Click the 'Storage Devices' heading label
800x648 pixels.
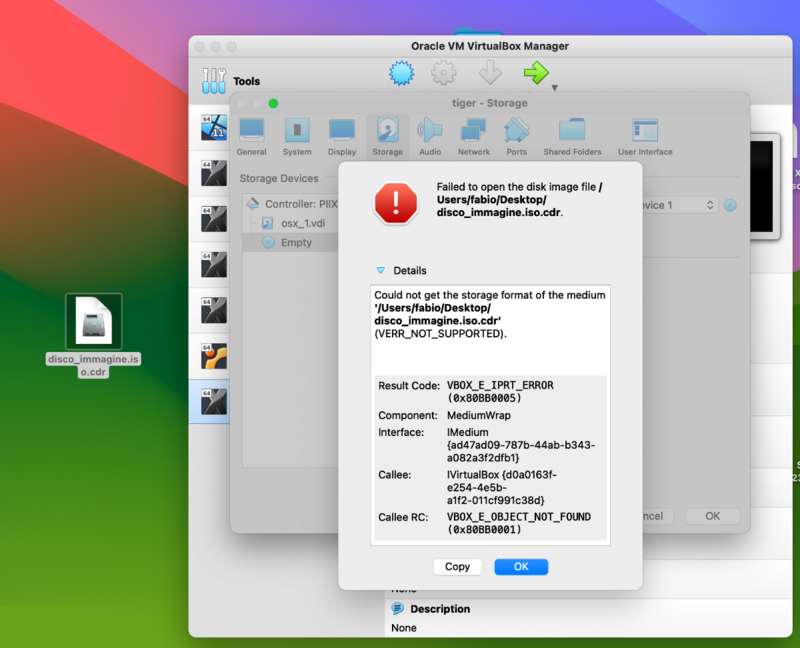pyautogui.click(x=279, y=178)
